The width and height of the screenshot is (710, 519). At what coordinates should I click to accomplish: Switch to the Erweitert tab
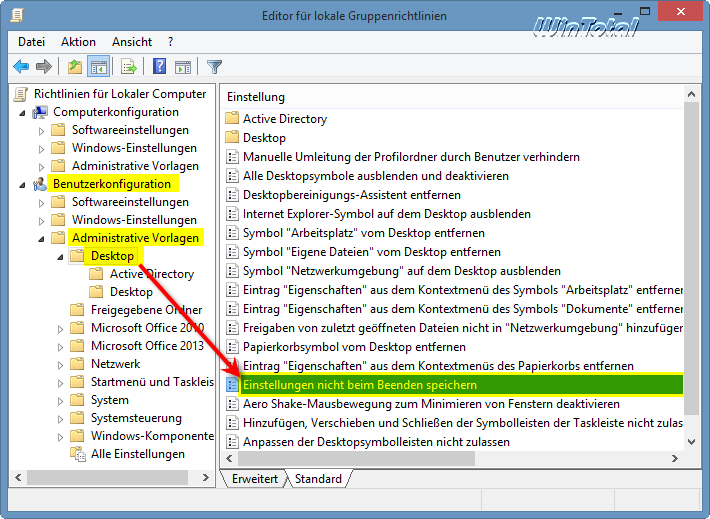255,479
